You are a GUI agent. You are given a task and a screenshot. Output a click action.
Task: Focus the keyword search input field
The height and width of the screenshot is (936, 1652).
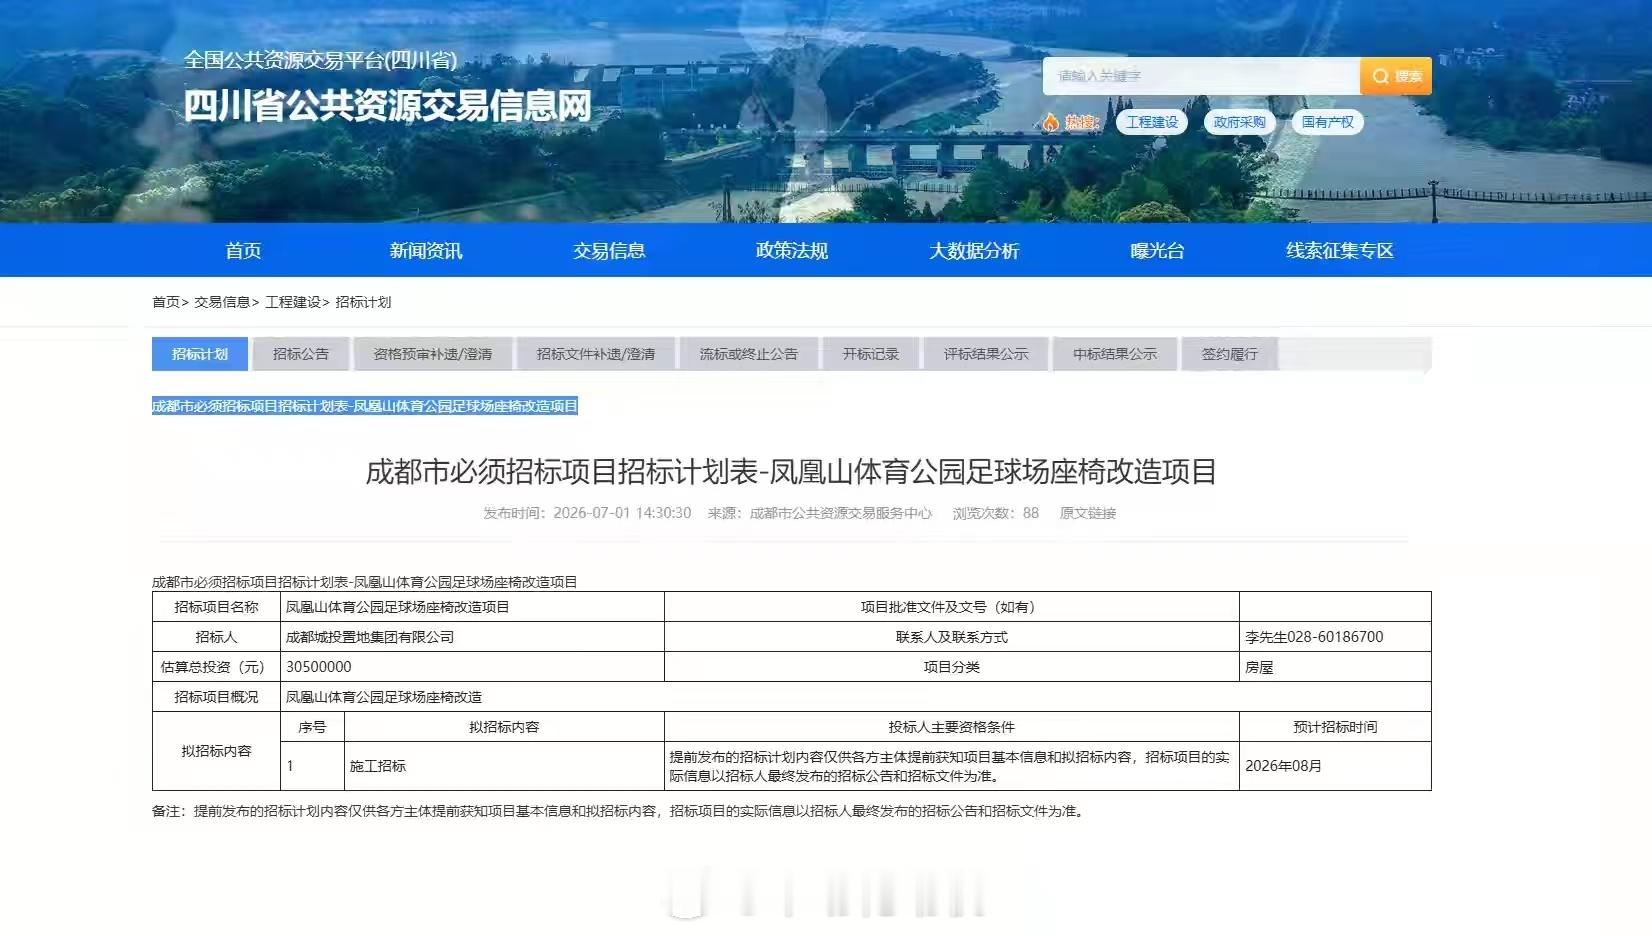tap(1202, 76)
